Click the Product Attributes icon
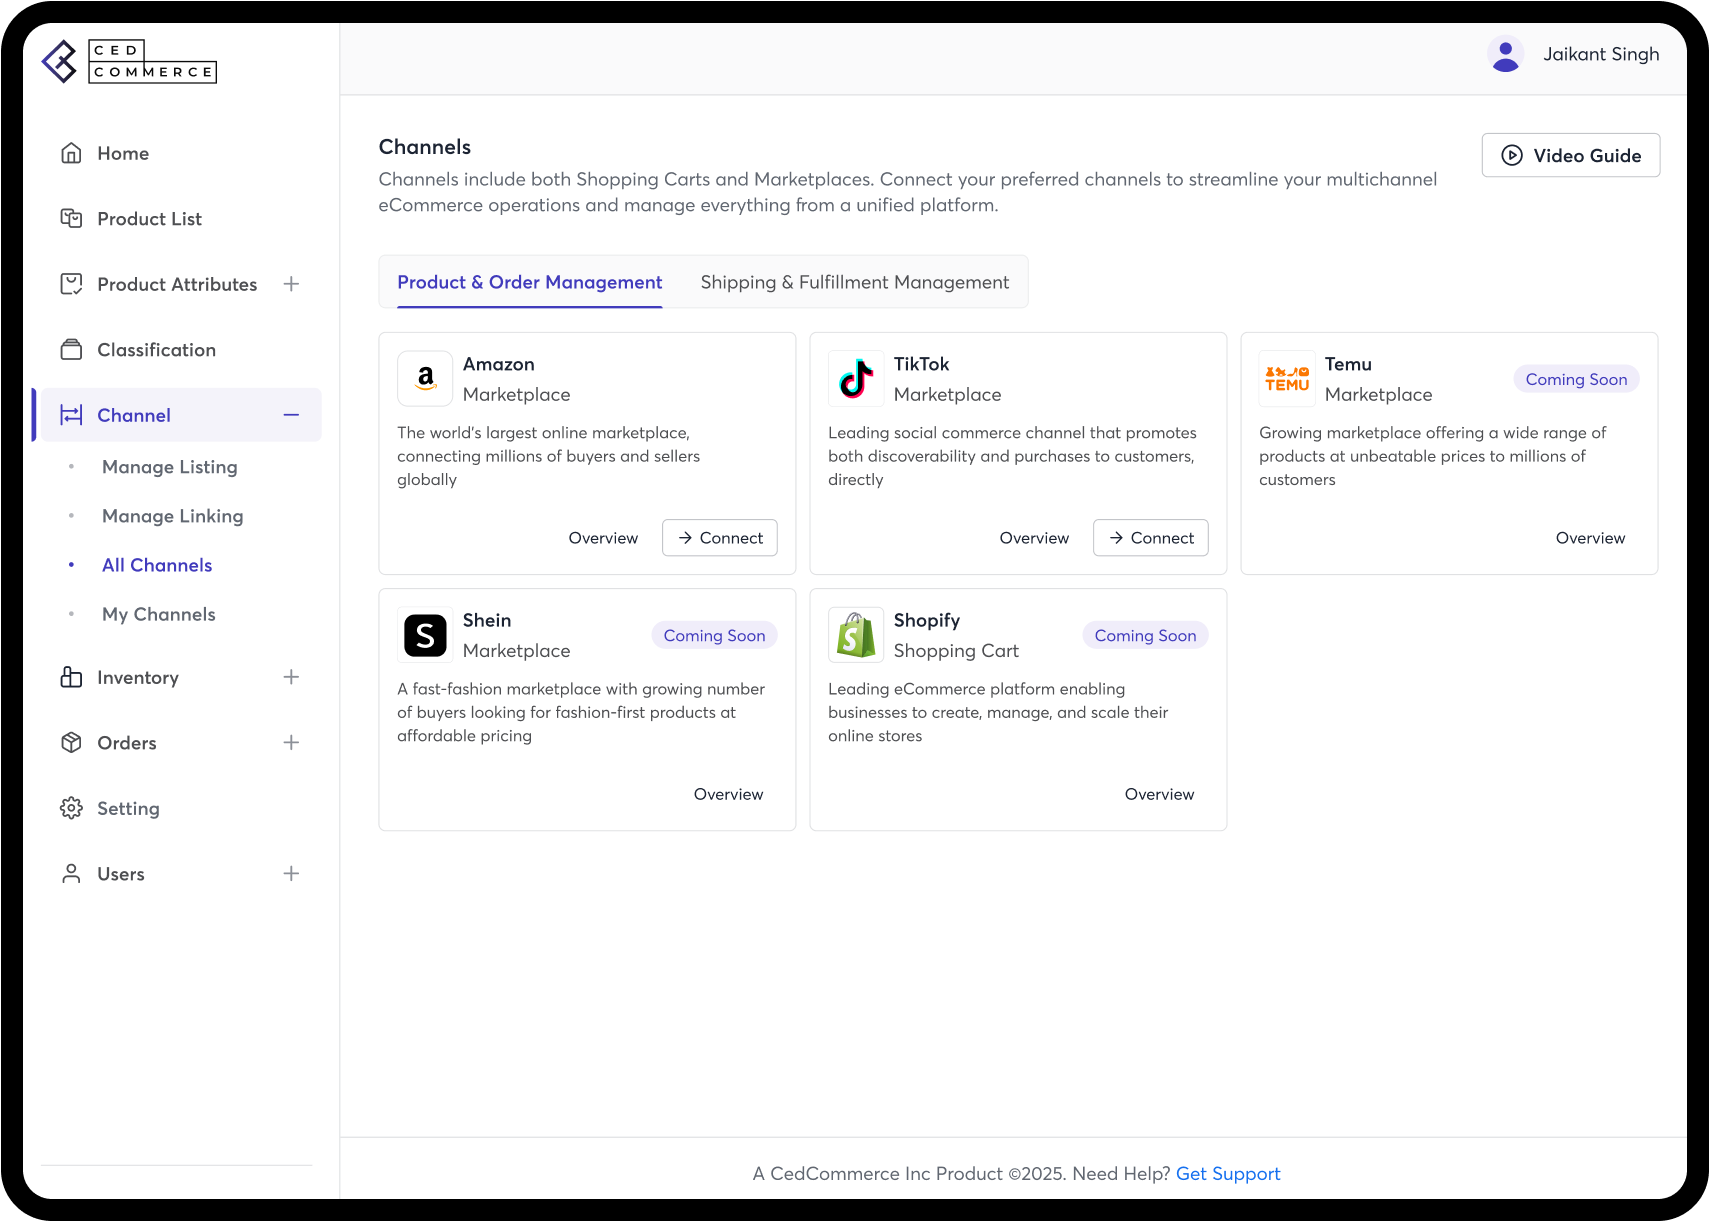 point(71,284)
